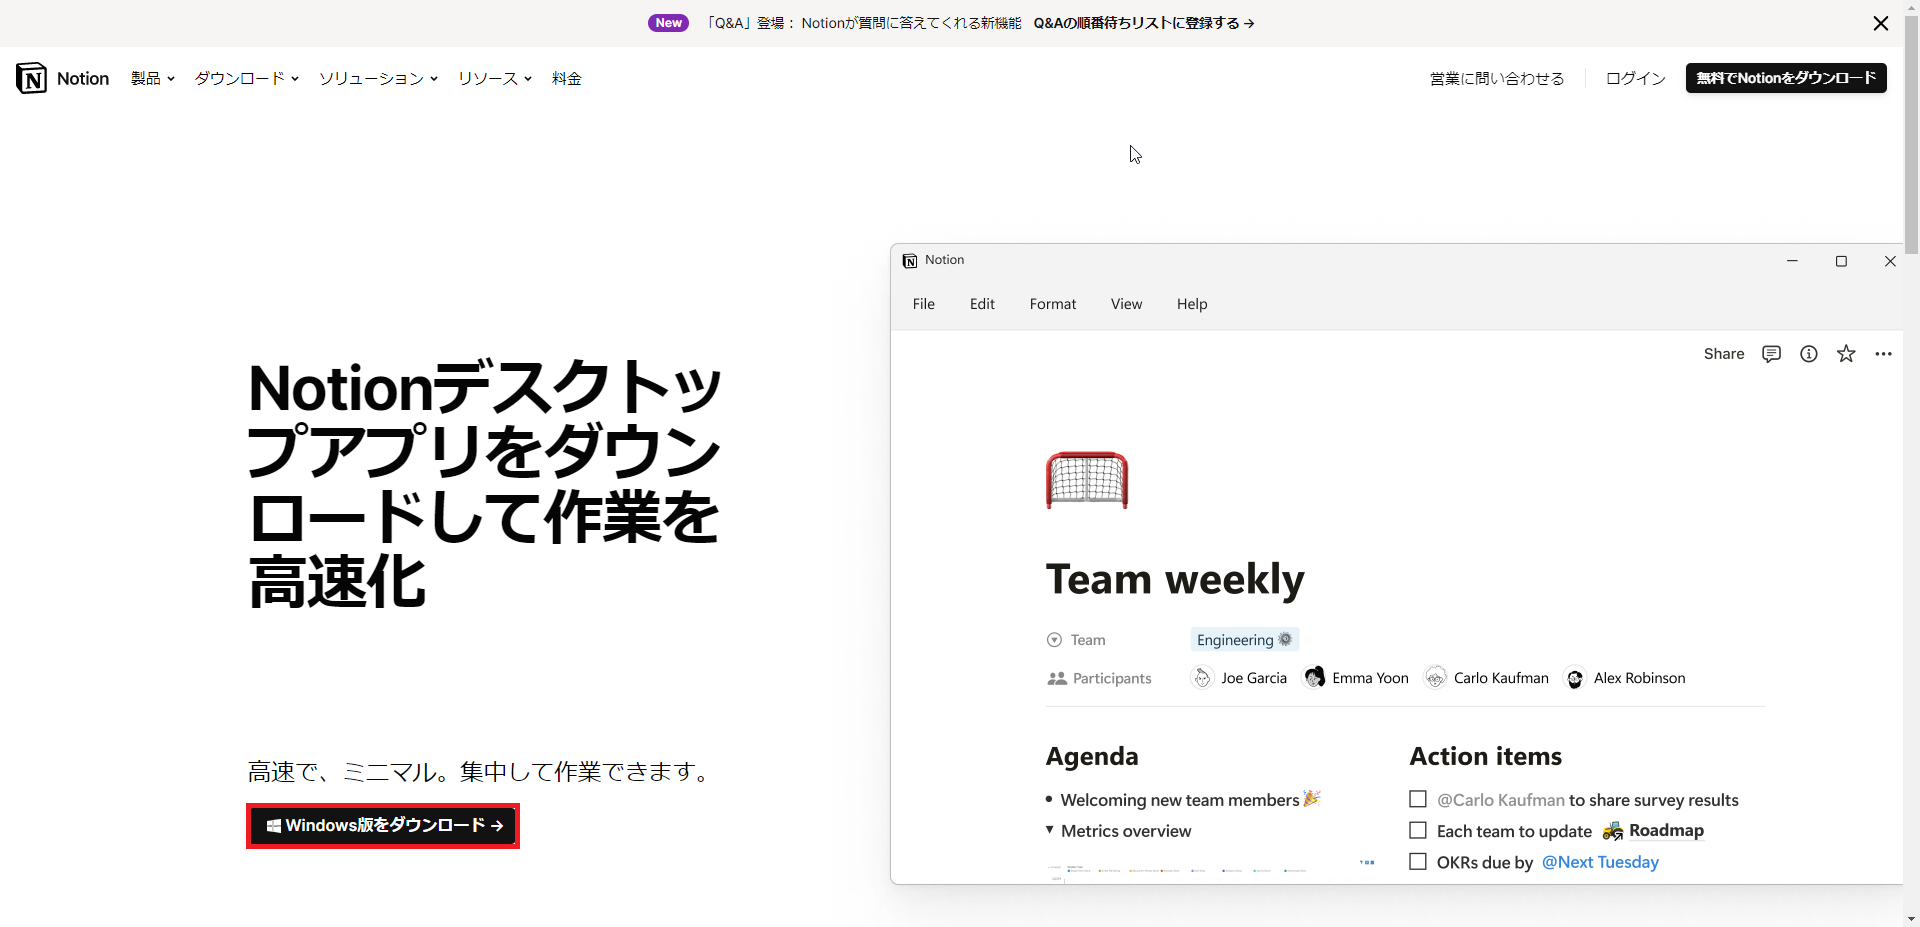Click the Notion app icon in window title bar

pyautogui.click(x=910, y=261)
